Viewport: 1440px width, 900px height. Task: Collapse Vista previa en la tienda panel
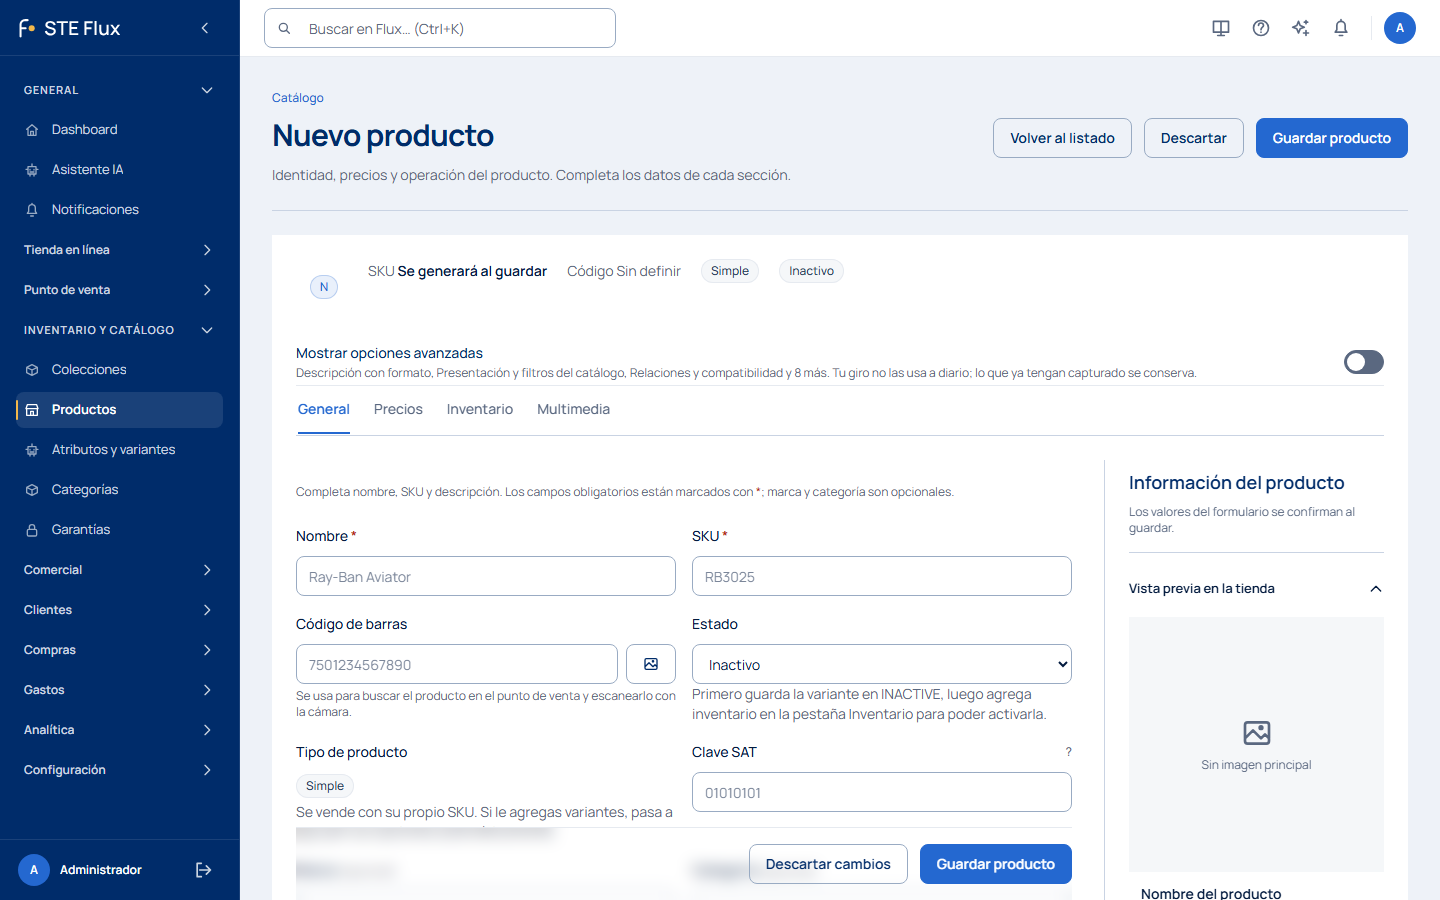pos(1256,589)
